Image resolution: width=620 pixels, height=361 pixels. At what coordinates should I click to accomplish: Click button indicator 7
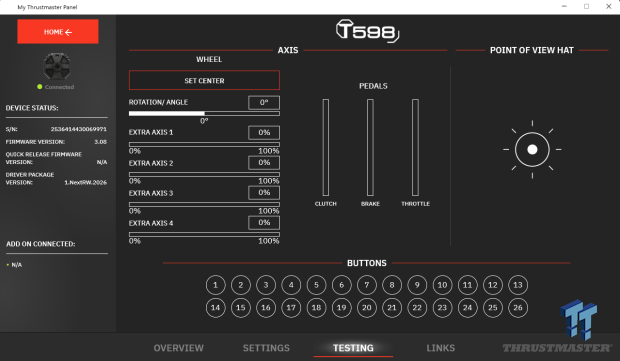click(367, 285)
